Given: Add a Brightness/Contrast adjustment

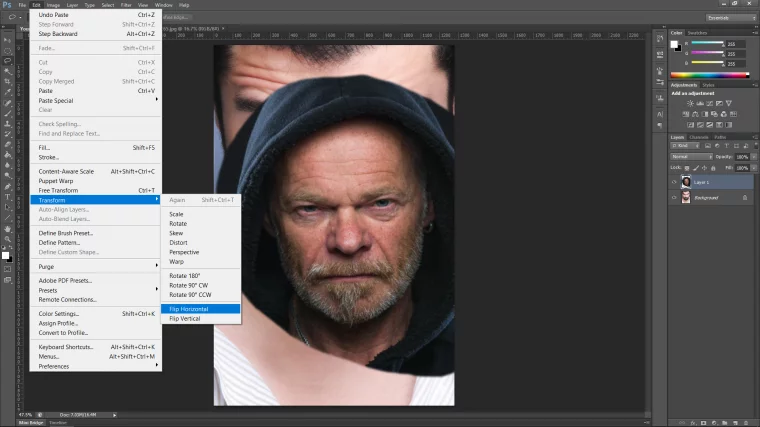Looking at the screenshot, I should [x=690, y=103].
